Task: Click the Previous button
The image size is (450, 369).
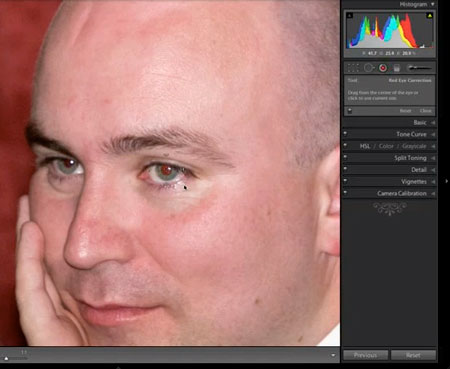Action: (365, 355)
